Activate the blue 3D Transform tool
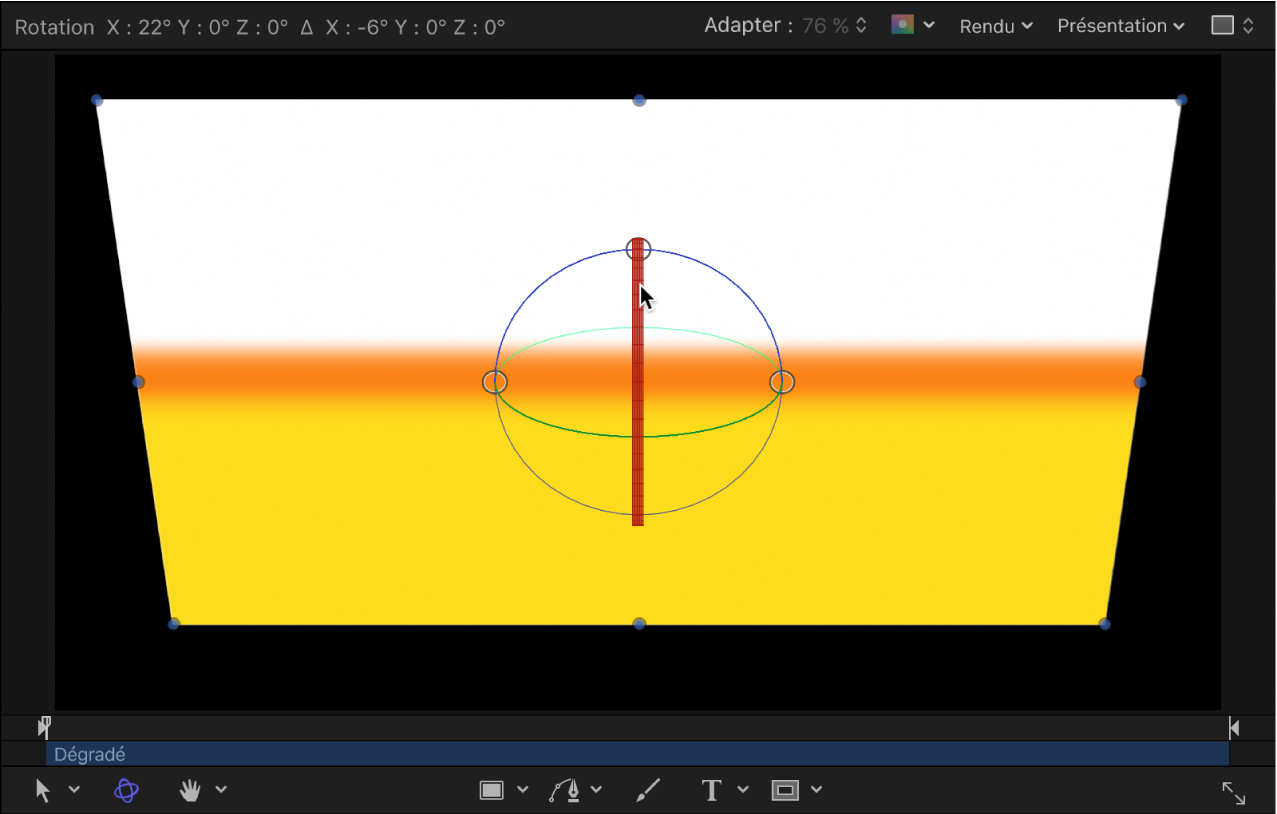This screenshot has width=1277, height=814. pyautogui.click(x=126, y=790)
